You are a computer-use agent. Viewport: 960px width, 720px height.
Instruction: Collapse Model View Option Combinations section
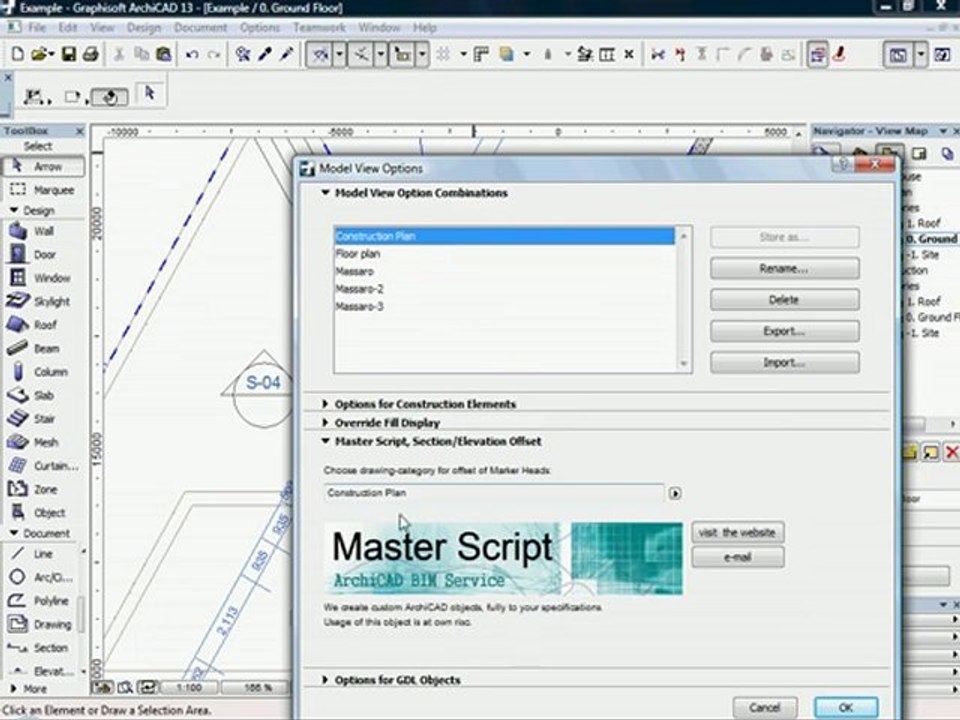(x=325, y=193)
